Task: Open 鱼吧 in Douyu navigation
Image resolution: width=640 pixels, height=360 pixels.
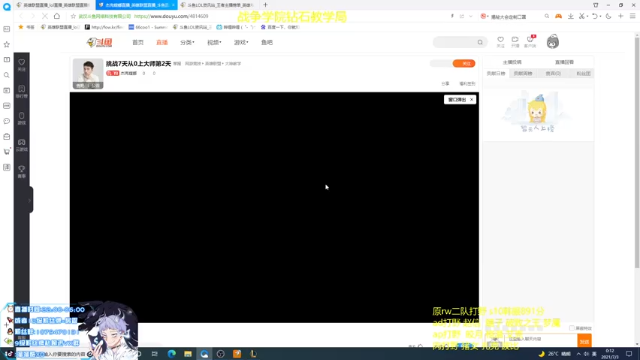Action: click(x=267, y=42)
